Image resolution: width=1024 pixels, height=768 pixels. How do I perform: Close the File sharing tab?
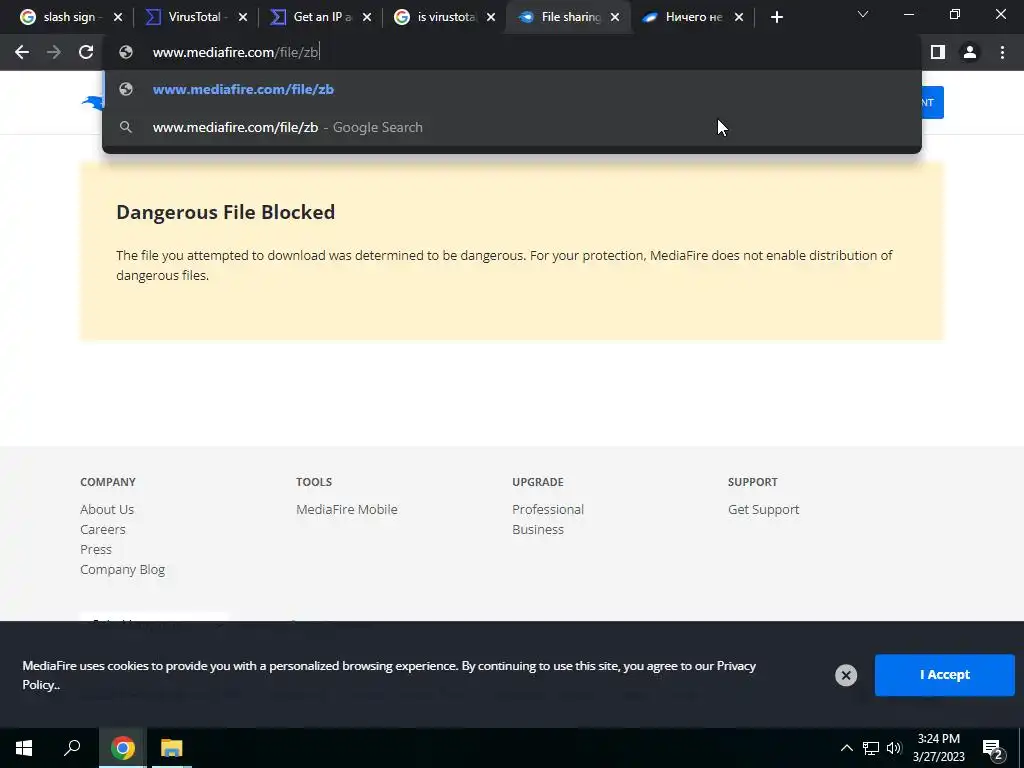(615, 18)
